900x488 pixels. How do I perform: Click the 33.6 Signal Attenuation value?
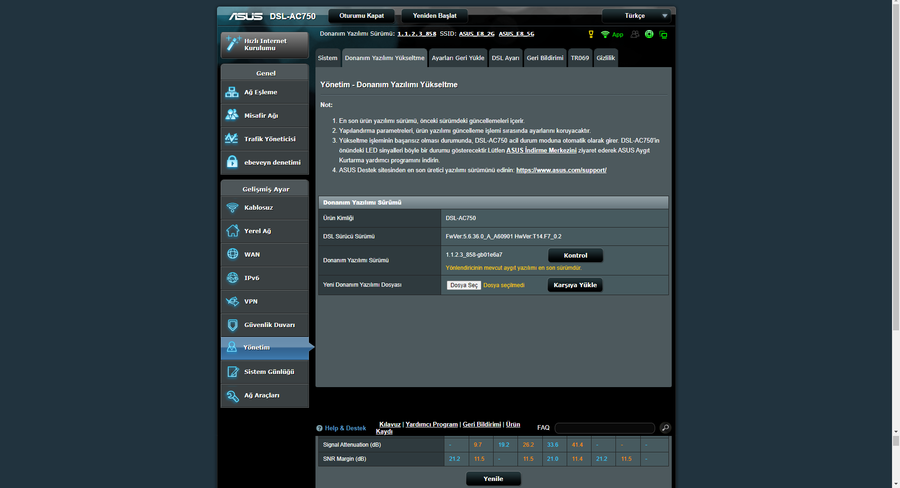click(x=552, y=445)
